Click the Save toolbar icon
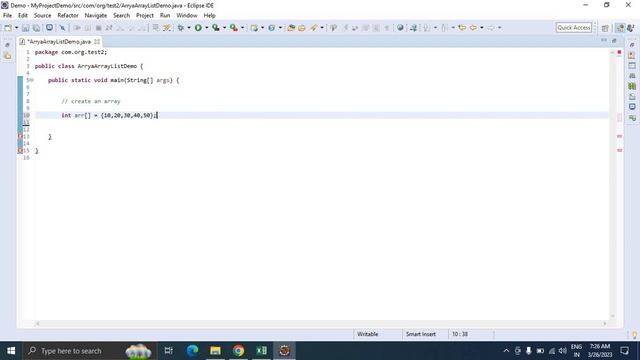This screenshot has width=640, height=360. tap(25, 28)
